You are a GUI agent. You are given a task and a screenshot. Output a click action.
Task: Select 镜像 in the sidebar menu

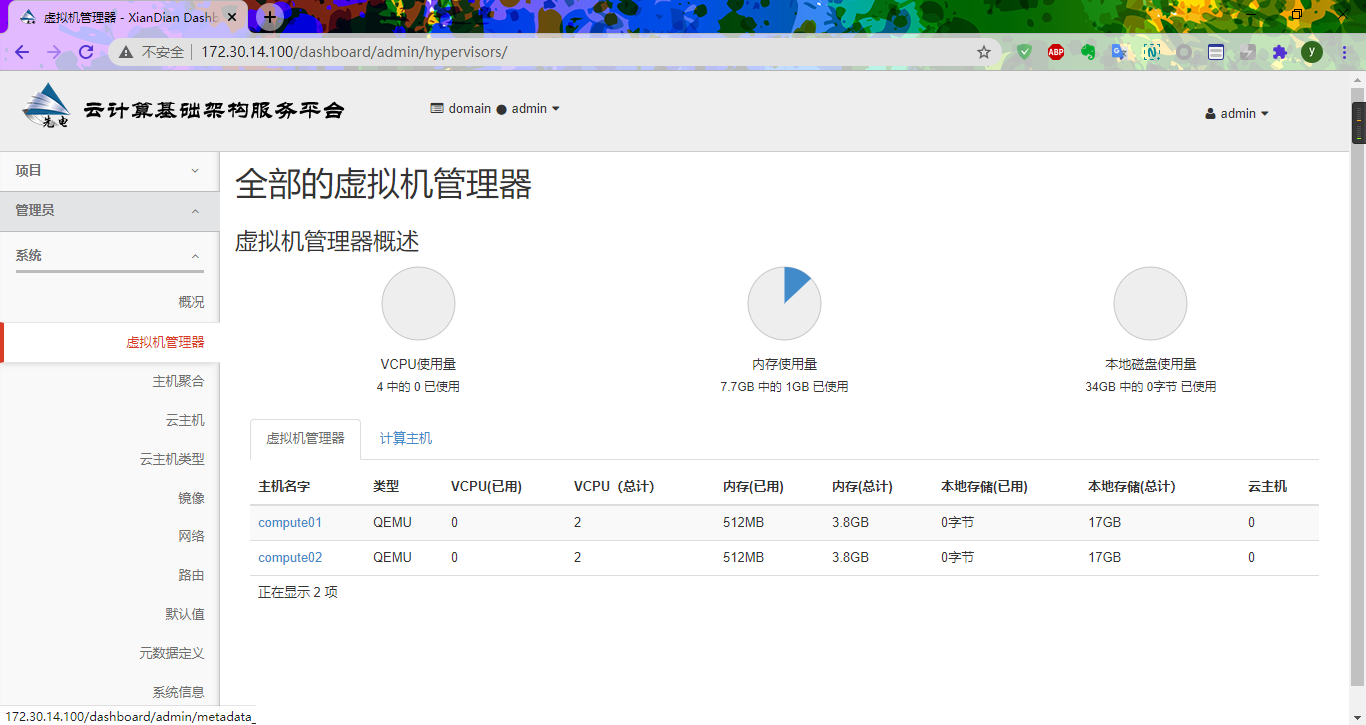(x=191, y=497)
